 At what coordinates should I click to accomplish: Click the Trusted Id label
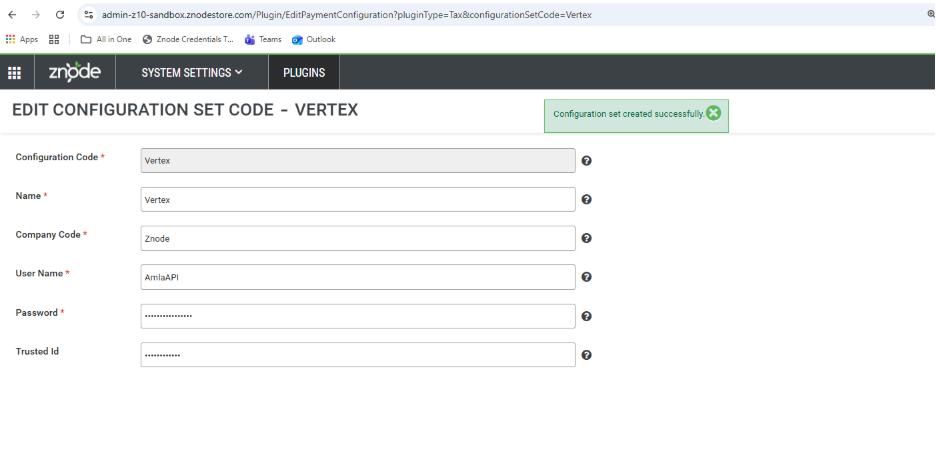[37, 351]
